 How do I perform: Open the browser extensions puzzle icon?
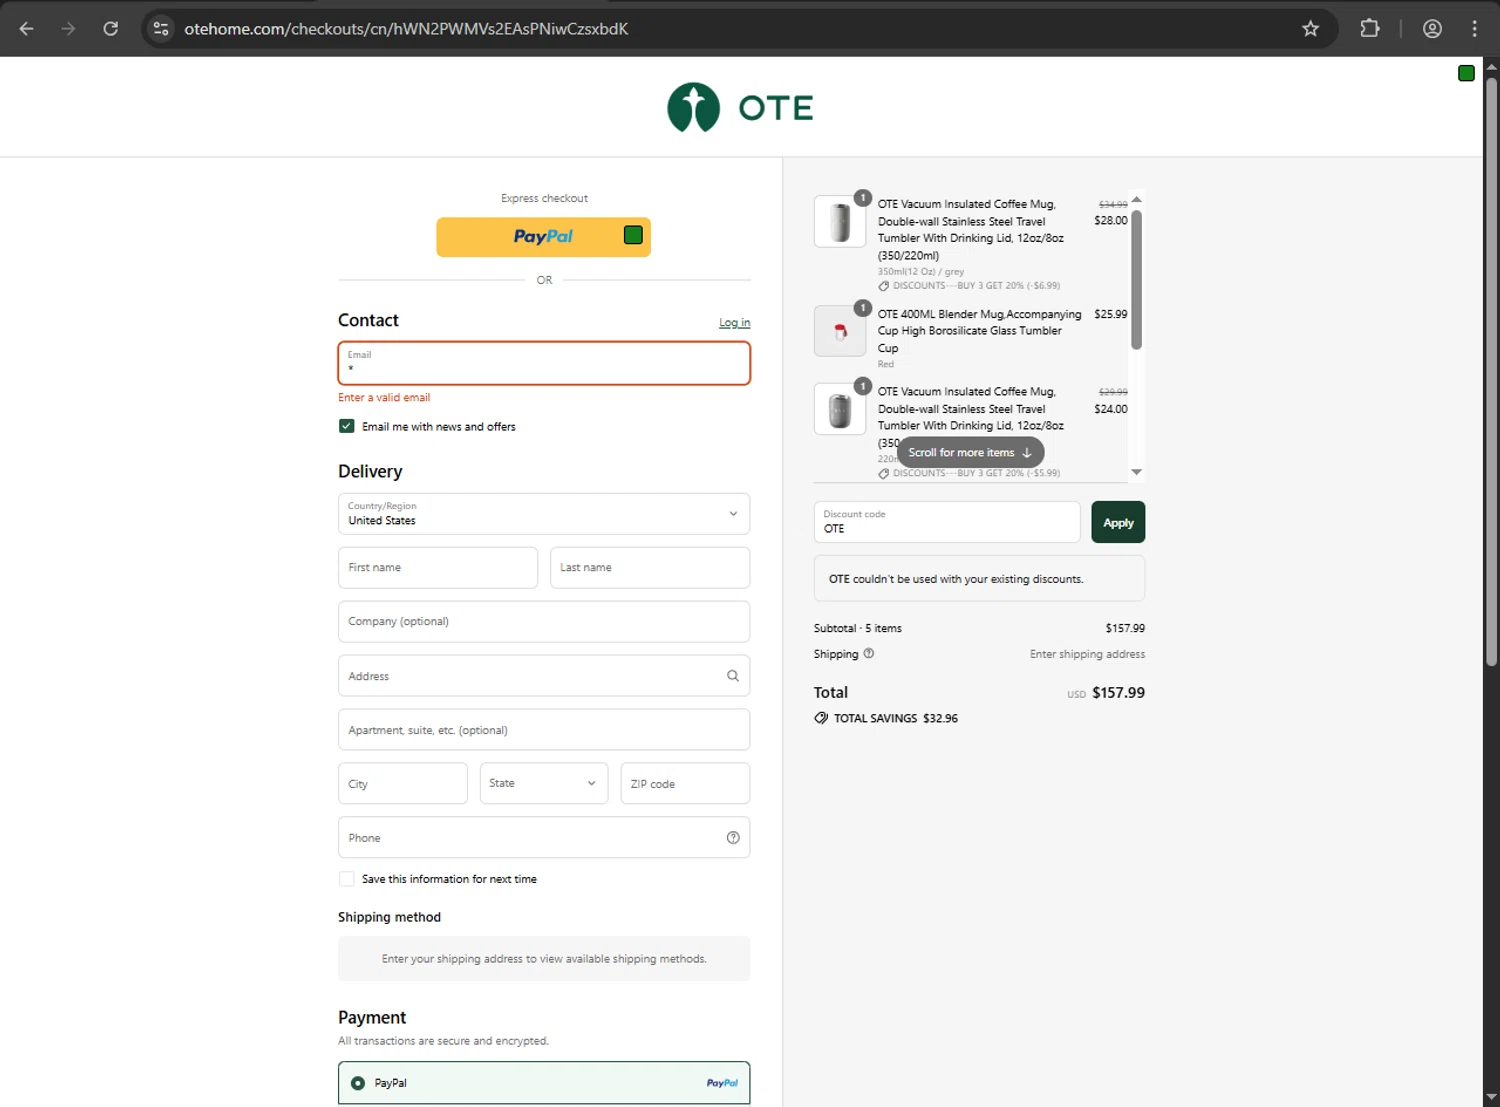coord(1370,29)
